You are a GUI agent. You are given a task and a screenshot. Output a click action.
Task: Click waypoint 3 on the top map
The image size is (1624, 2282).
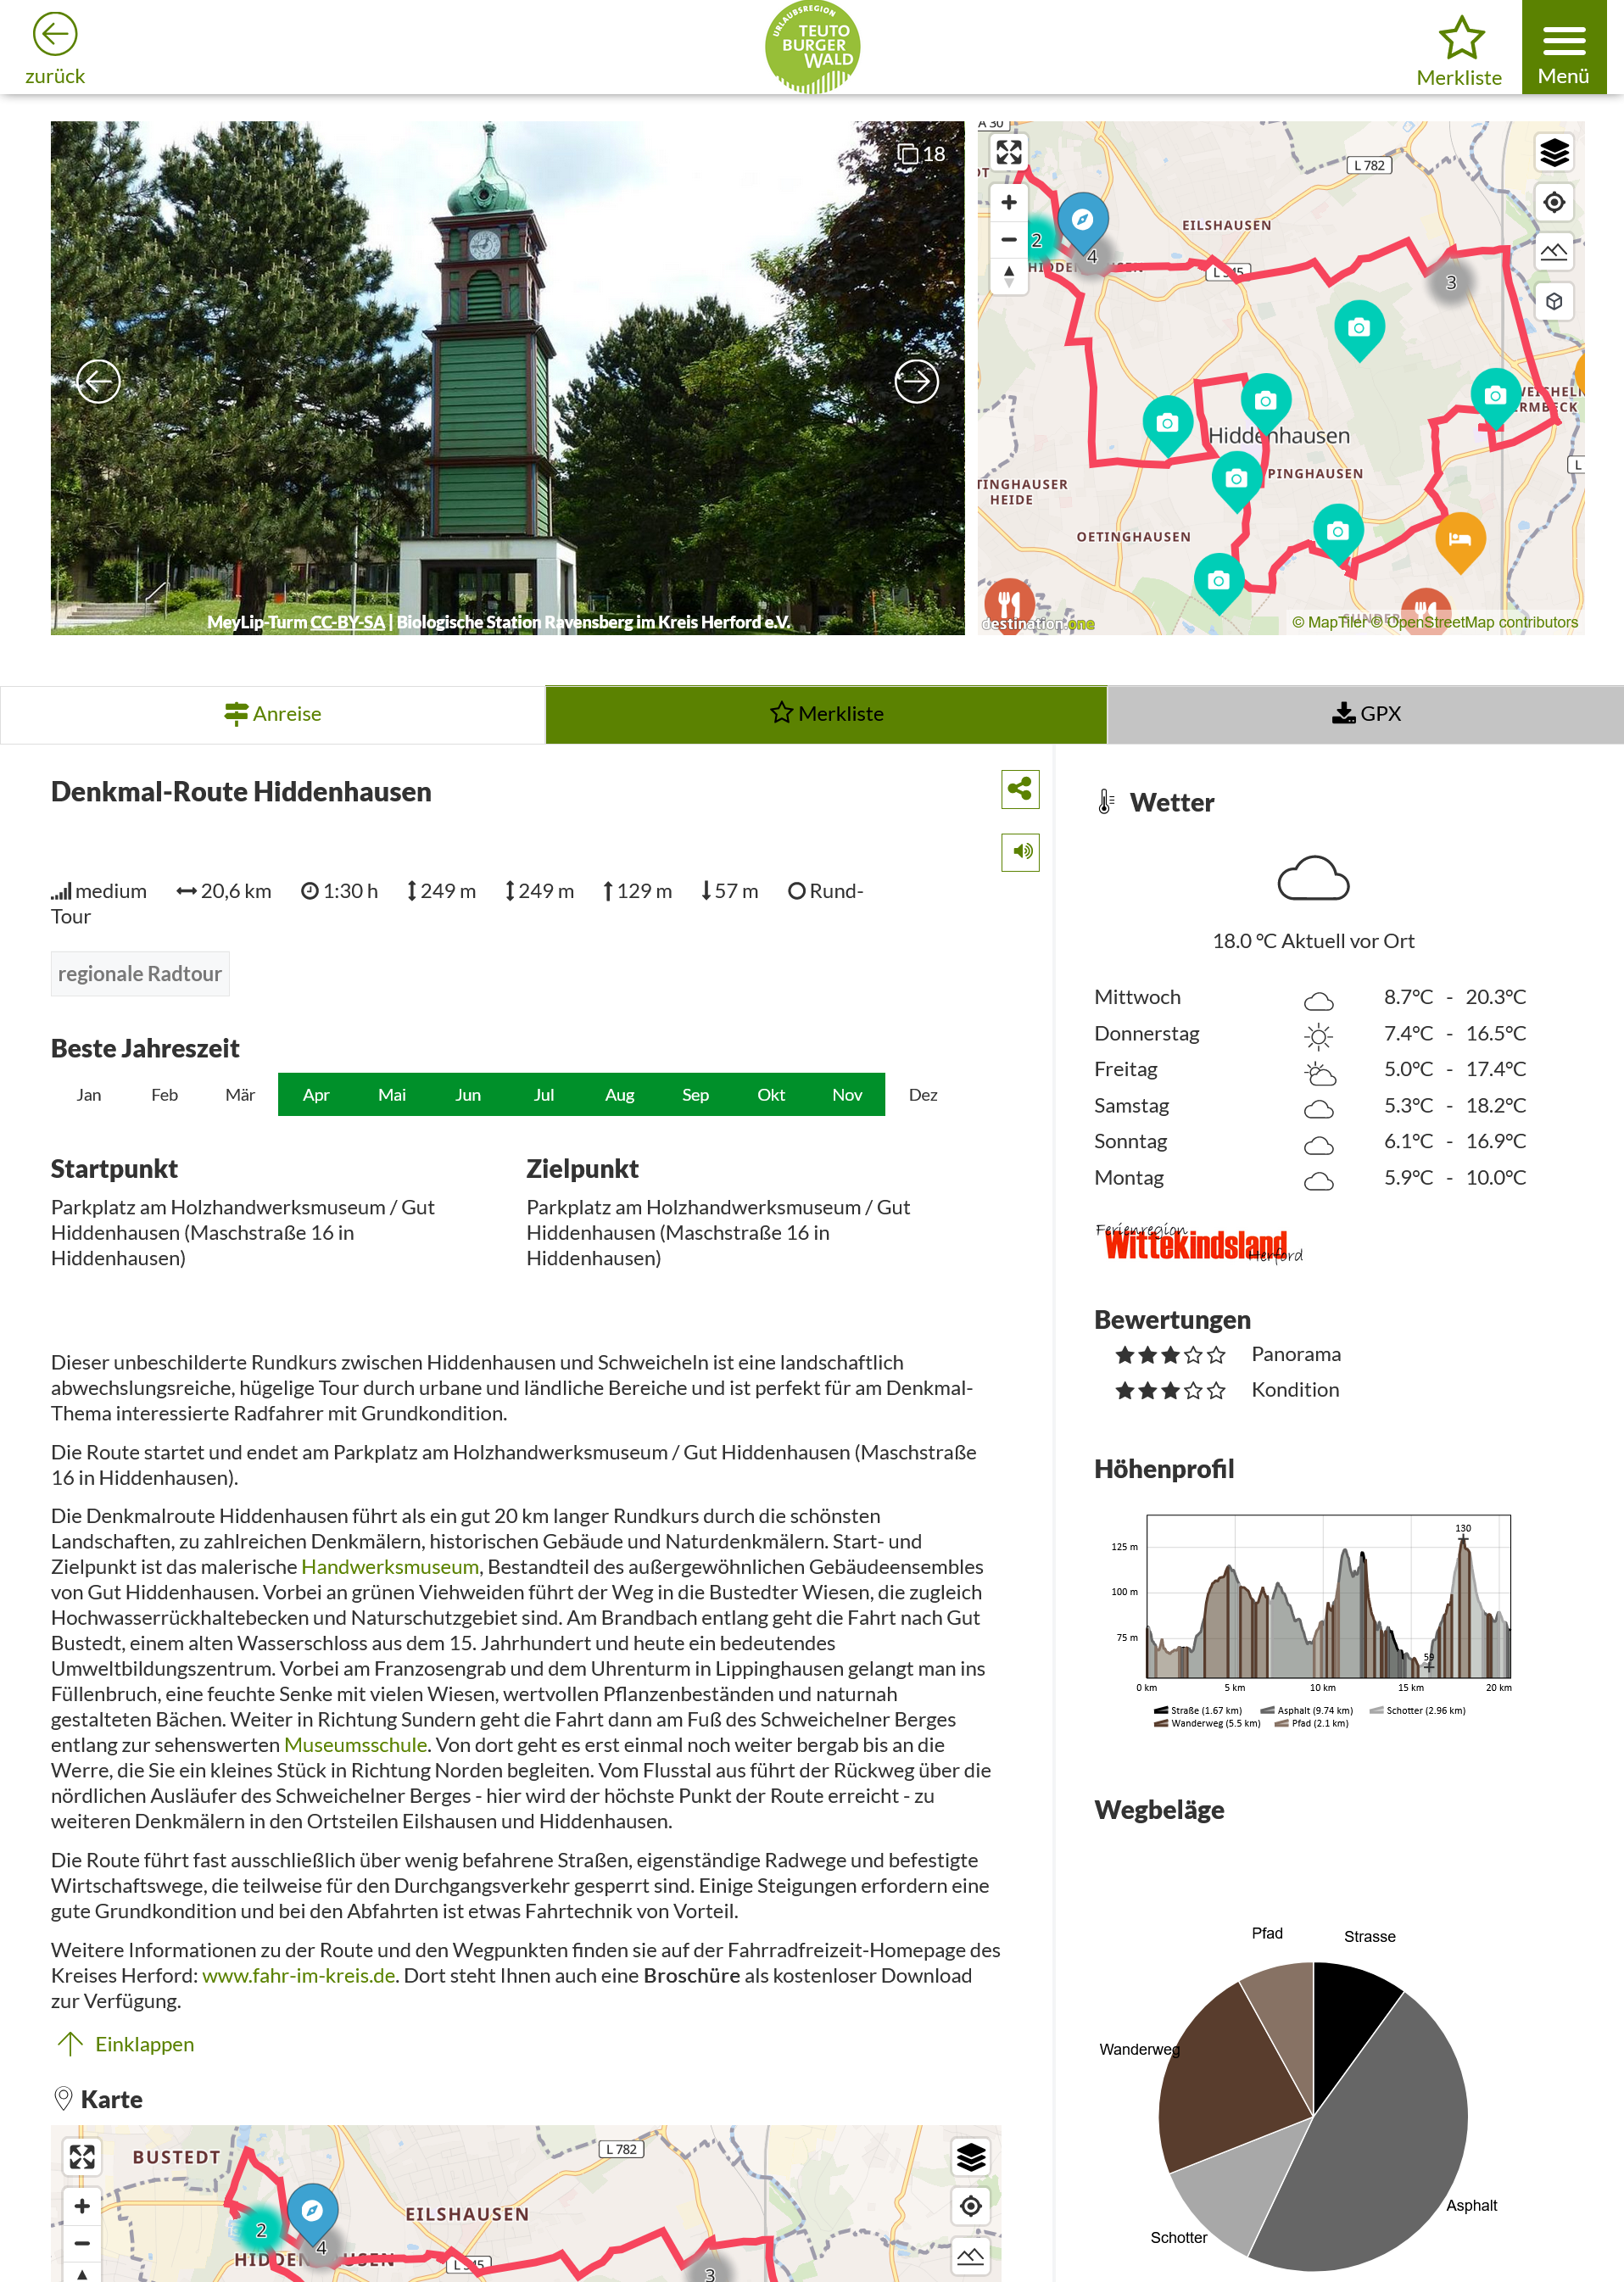point(1451,283)
